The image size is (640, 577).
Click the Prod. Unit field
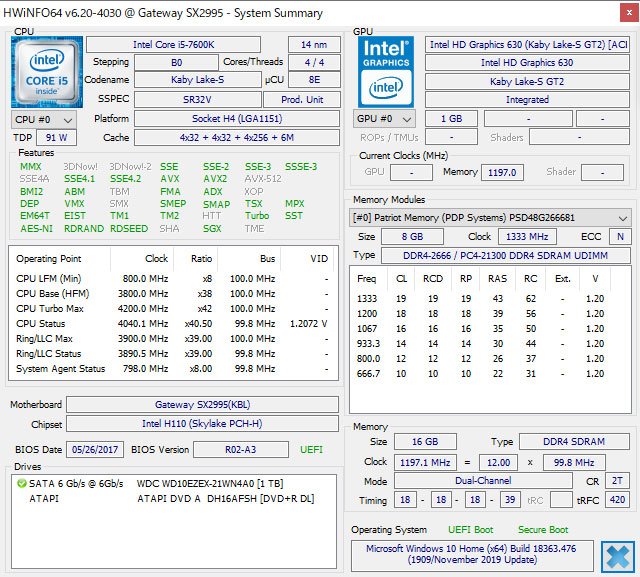point(302,99)
